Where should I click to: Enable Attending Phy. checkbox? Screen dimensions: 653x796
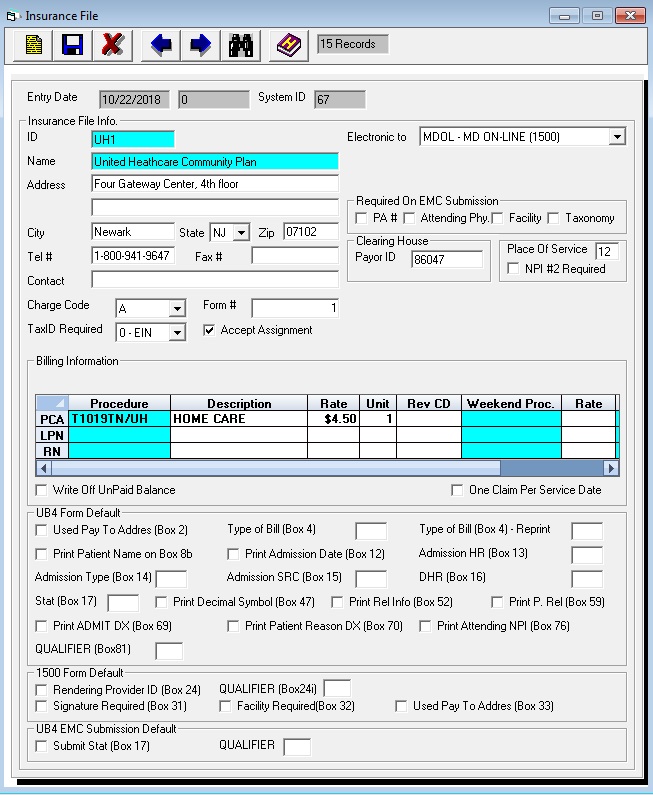(409, 218)
